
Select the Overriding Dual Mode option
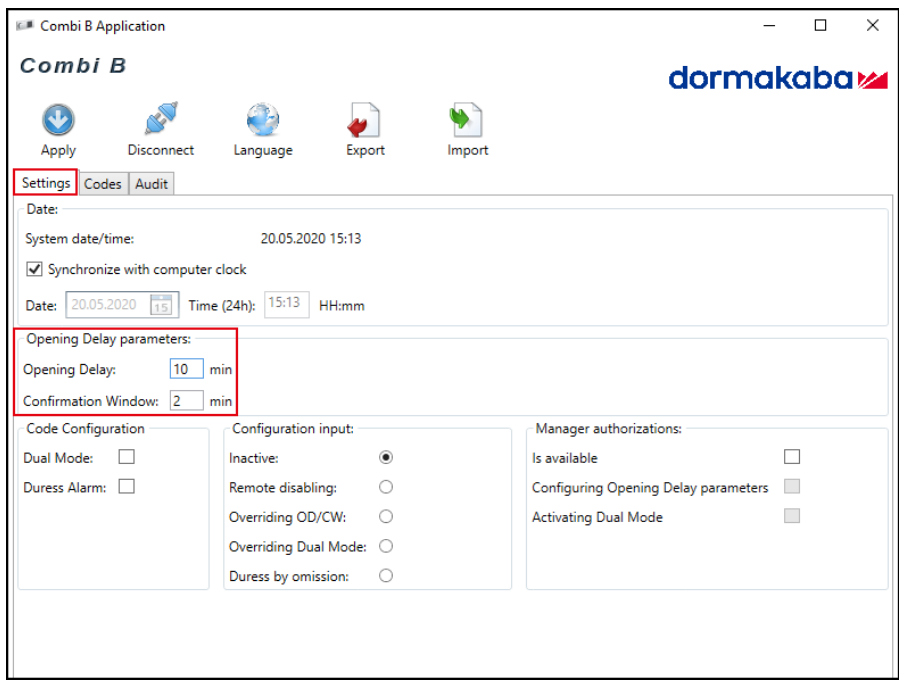[x=386, y=546]
